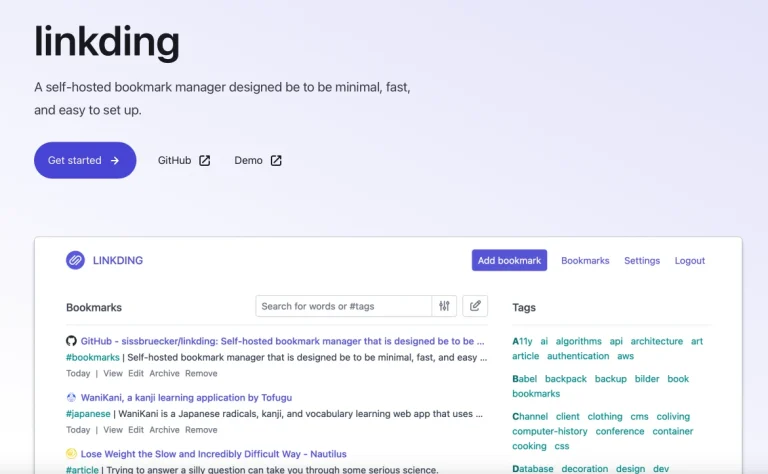
Task: Select the art tag
Action: [697, 341]
